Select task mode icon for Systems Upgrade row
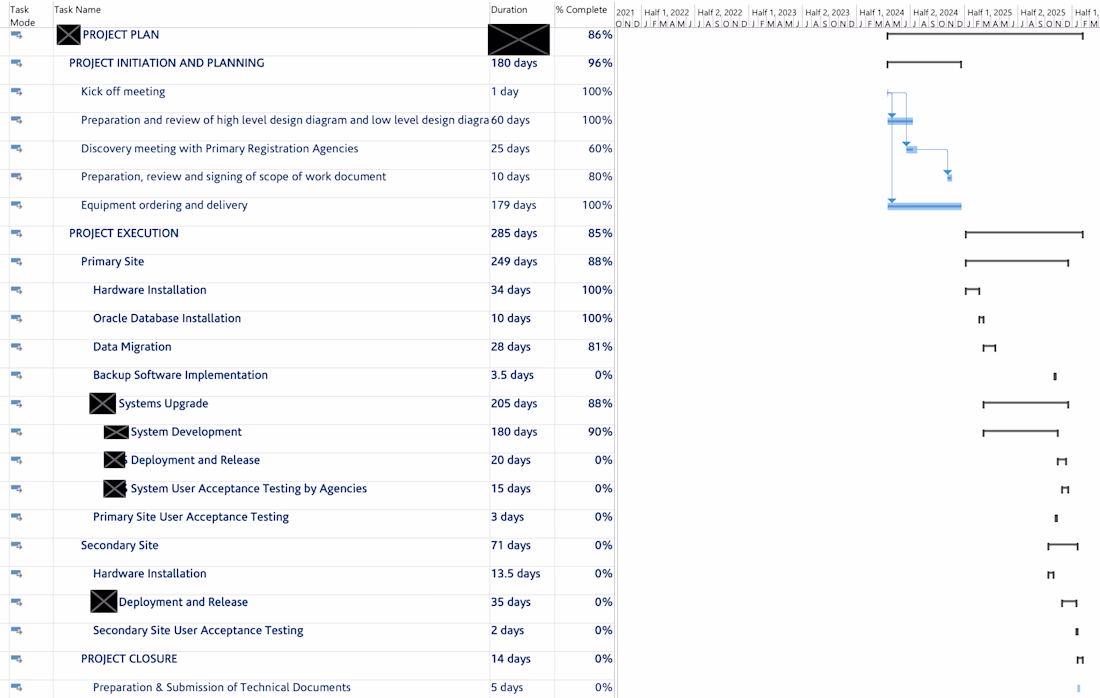The height and width of the screenshot is (698, 1100). (16, 403)
